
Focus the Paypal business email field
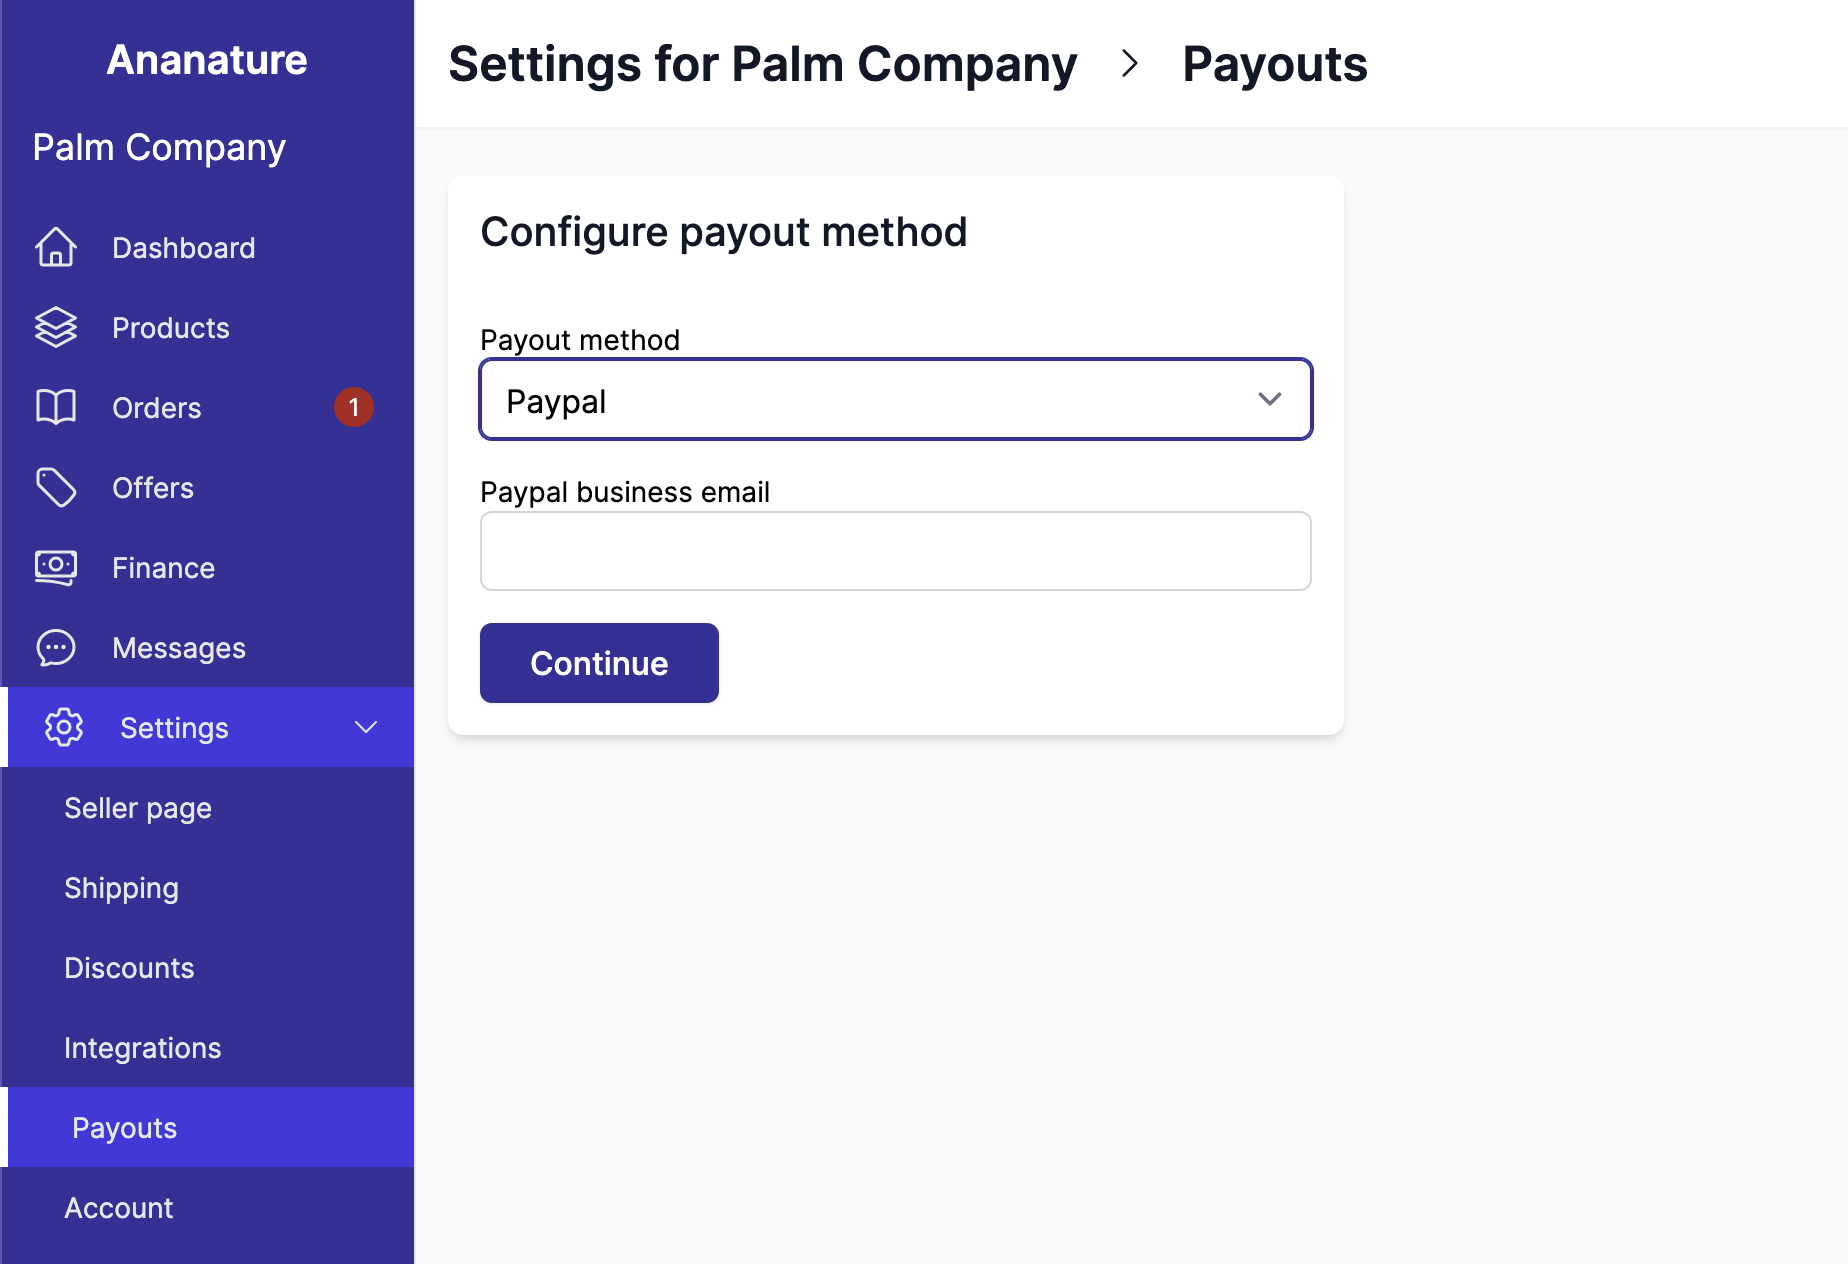pyautogui.click(x=895, y=550)
